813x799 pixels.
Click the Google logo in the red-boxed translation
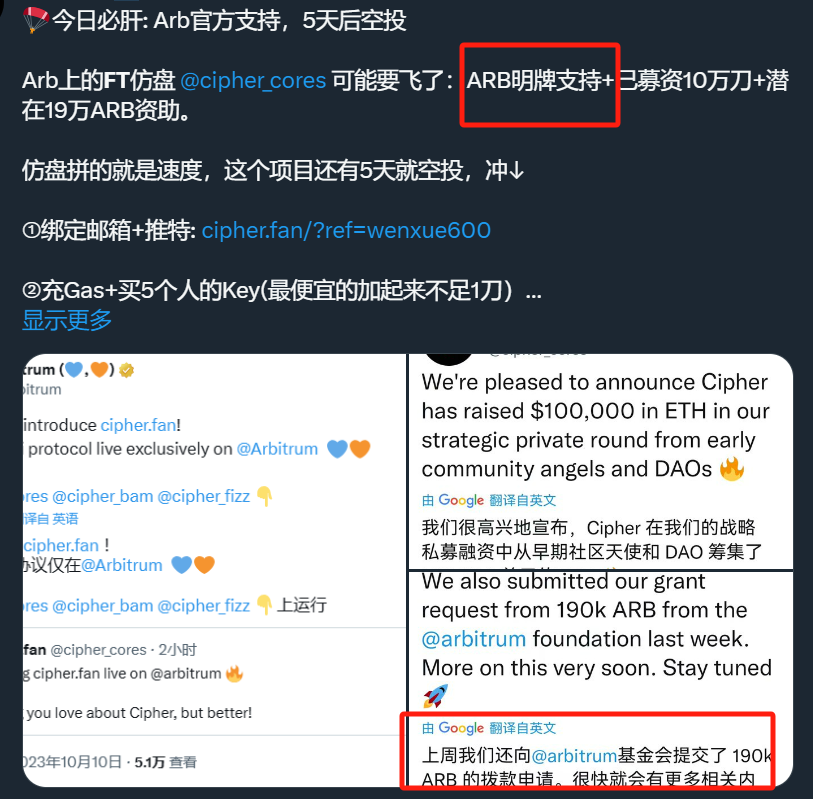[461, 728]
